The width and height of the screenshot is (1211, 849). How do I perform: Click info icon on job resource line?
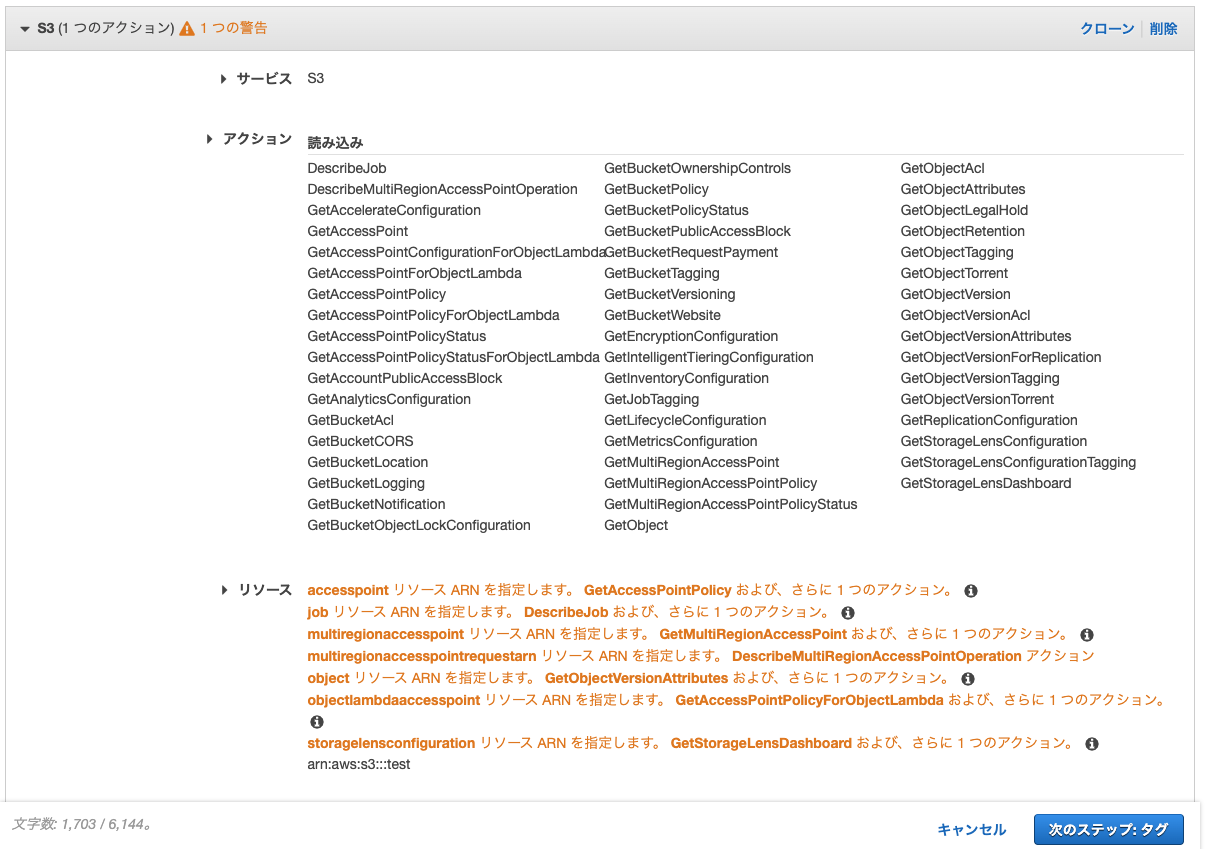(x=847, y=613)
